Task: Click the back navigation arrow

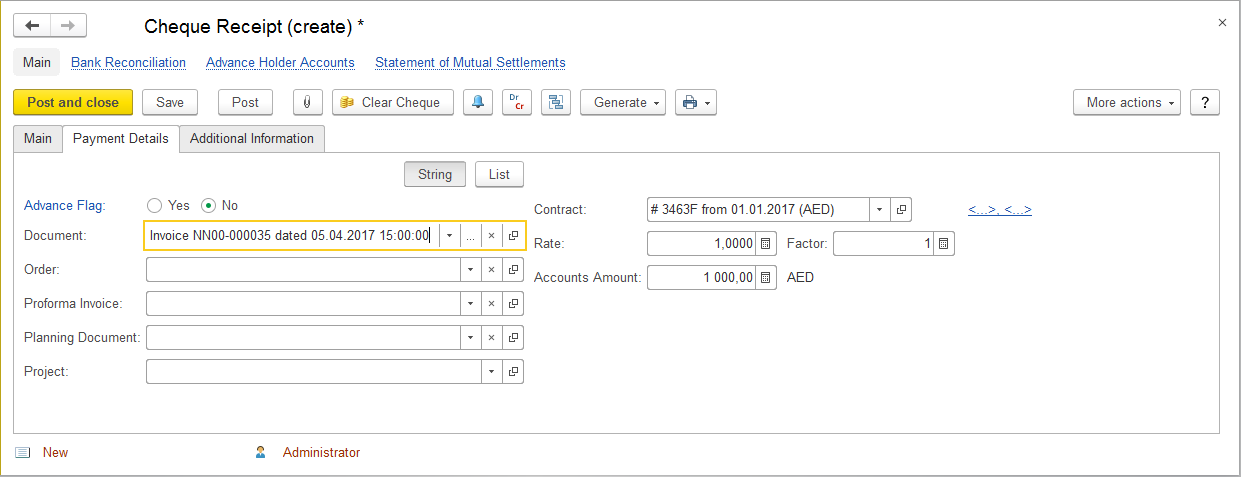Action: (32, 26)
